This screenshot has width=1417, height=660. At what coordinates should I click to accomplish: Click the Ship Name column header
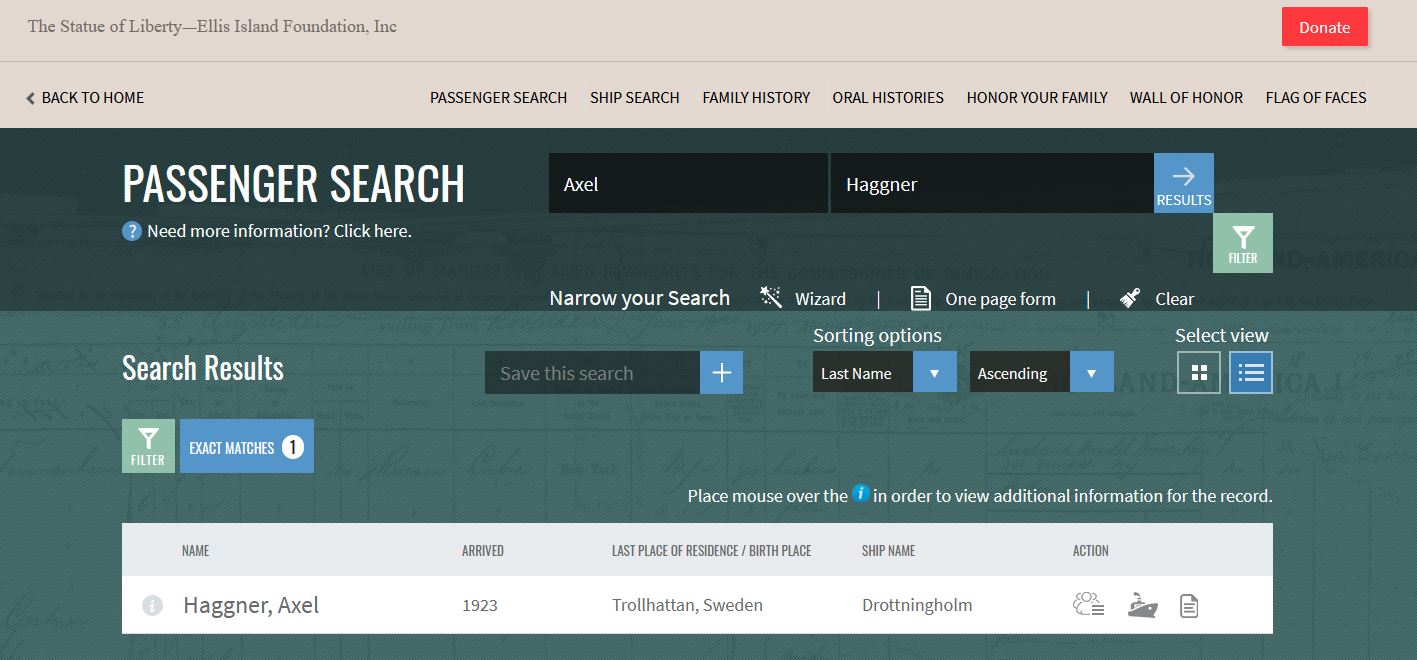pyautogui.click(x=888, y=551)
